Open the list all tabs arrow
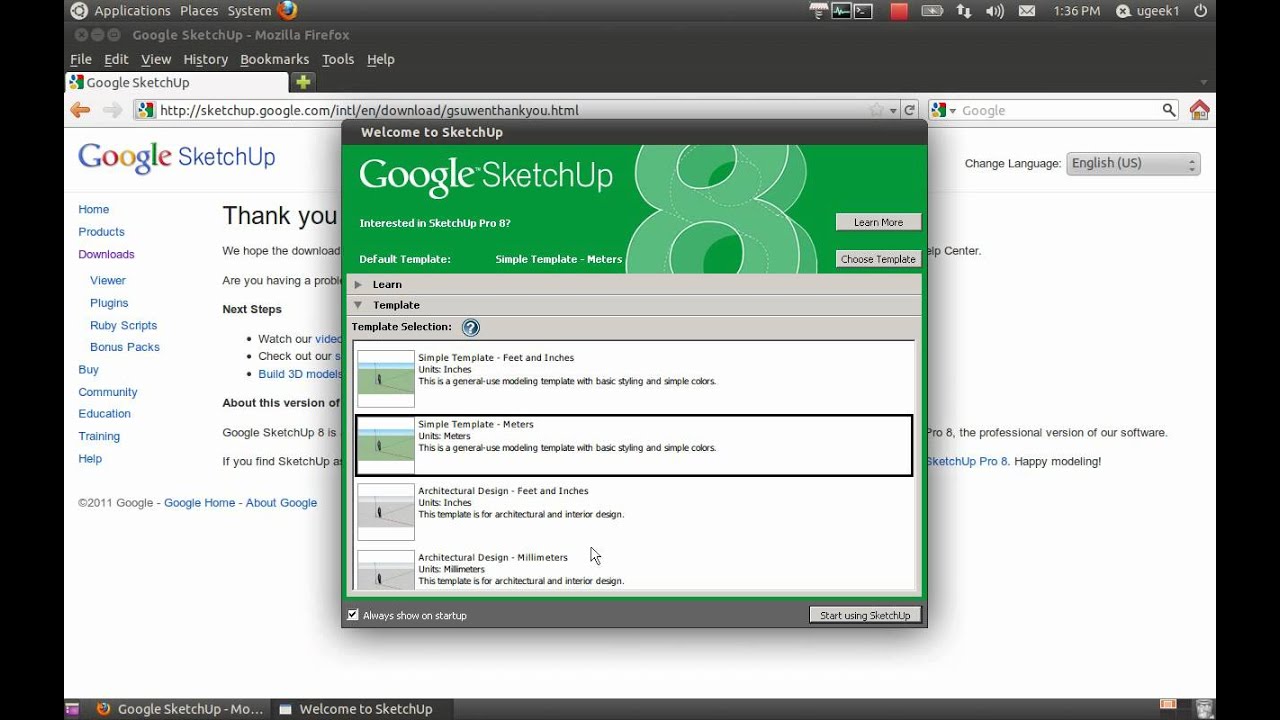Viewport: 1280px width, 720px height. click(x=1203, y=82)
